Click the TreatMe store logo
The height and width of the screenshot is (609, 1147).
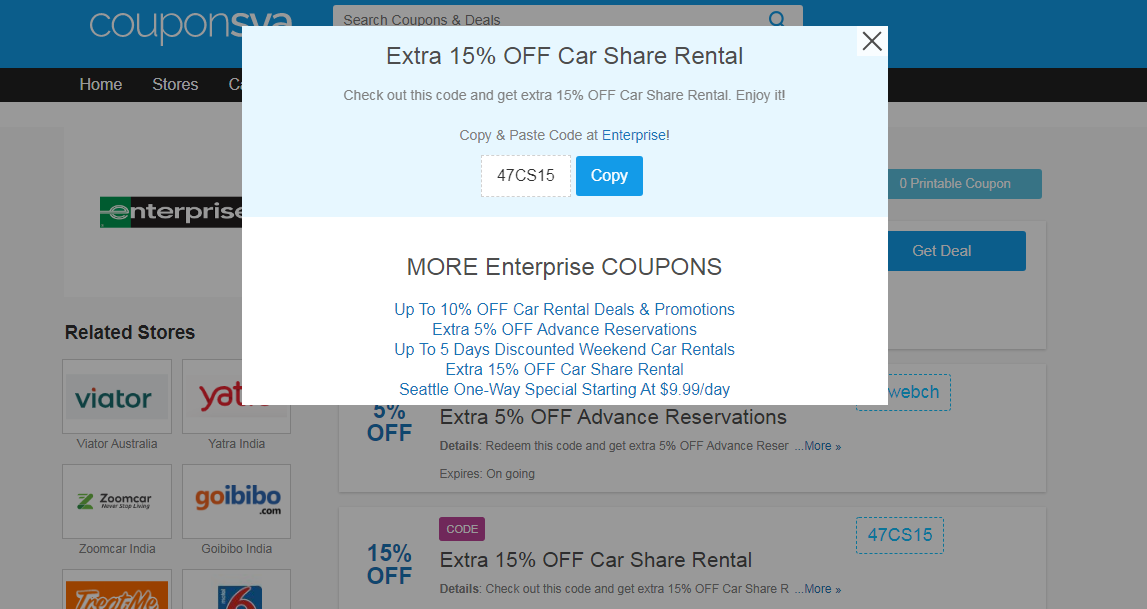(x=117, y=590)
